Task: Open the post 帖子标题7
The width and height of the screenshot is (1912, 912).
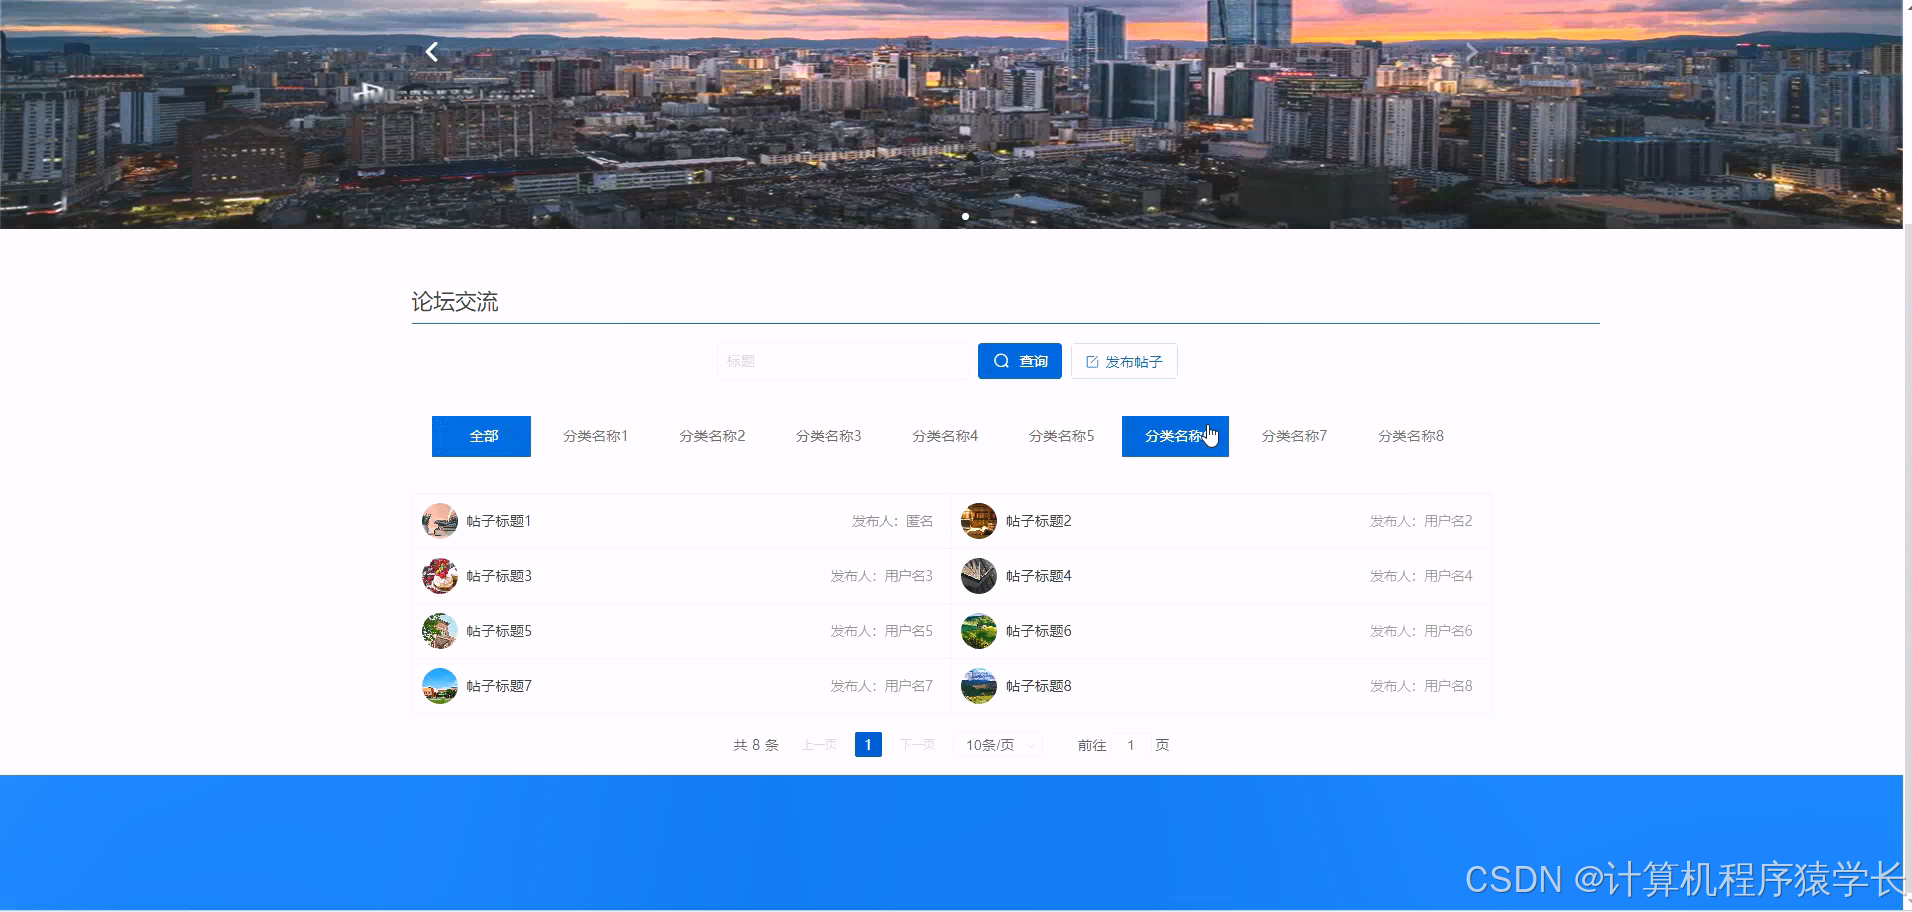Action: 498,686
